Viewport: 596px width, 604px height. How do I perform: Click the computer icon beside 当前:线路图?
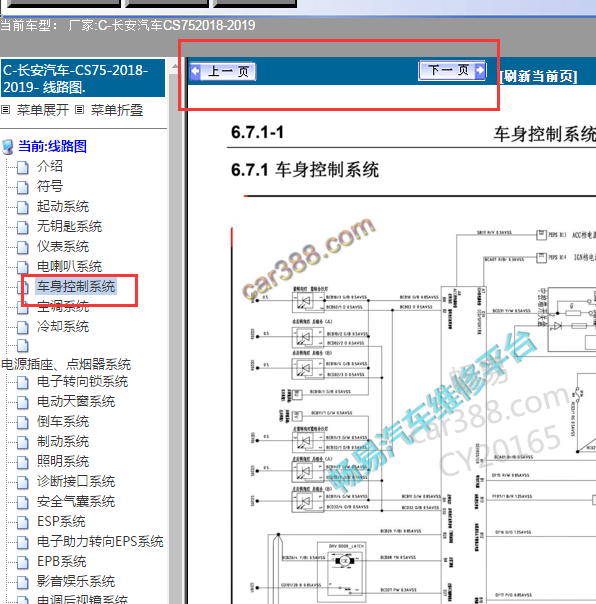[x=8, y=147]
